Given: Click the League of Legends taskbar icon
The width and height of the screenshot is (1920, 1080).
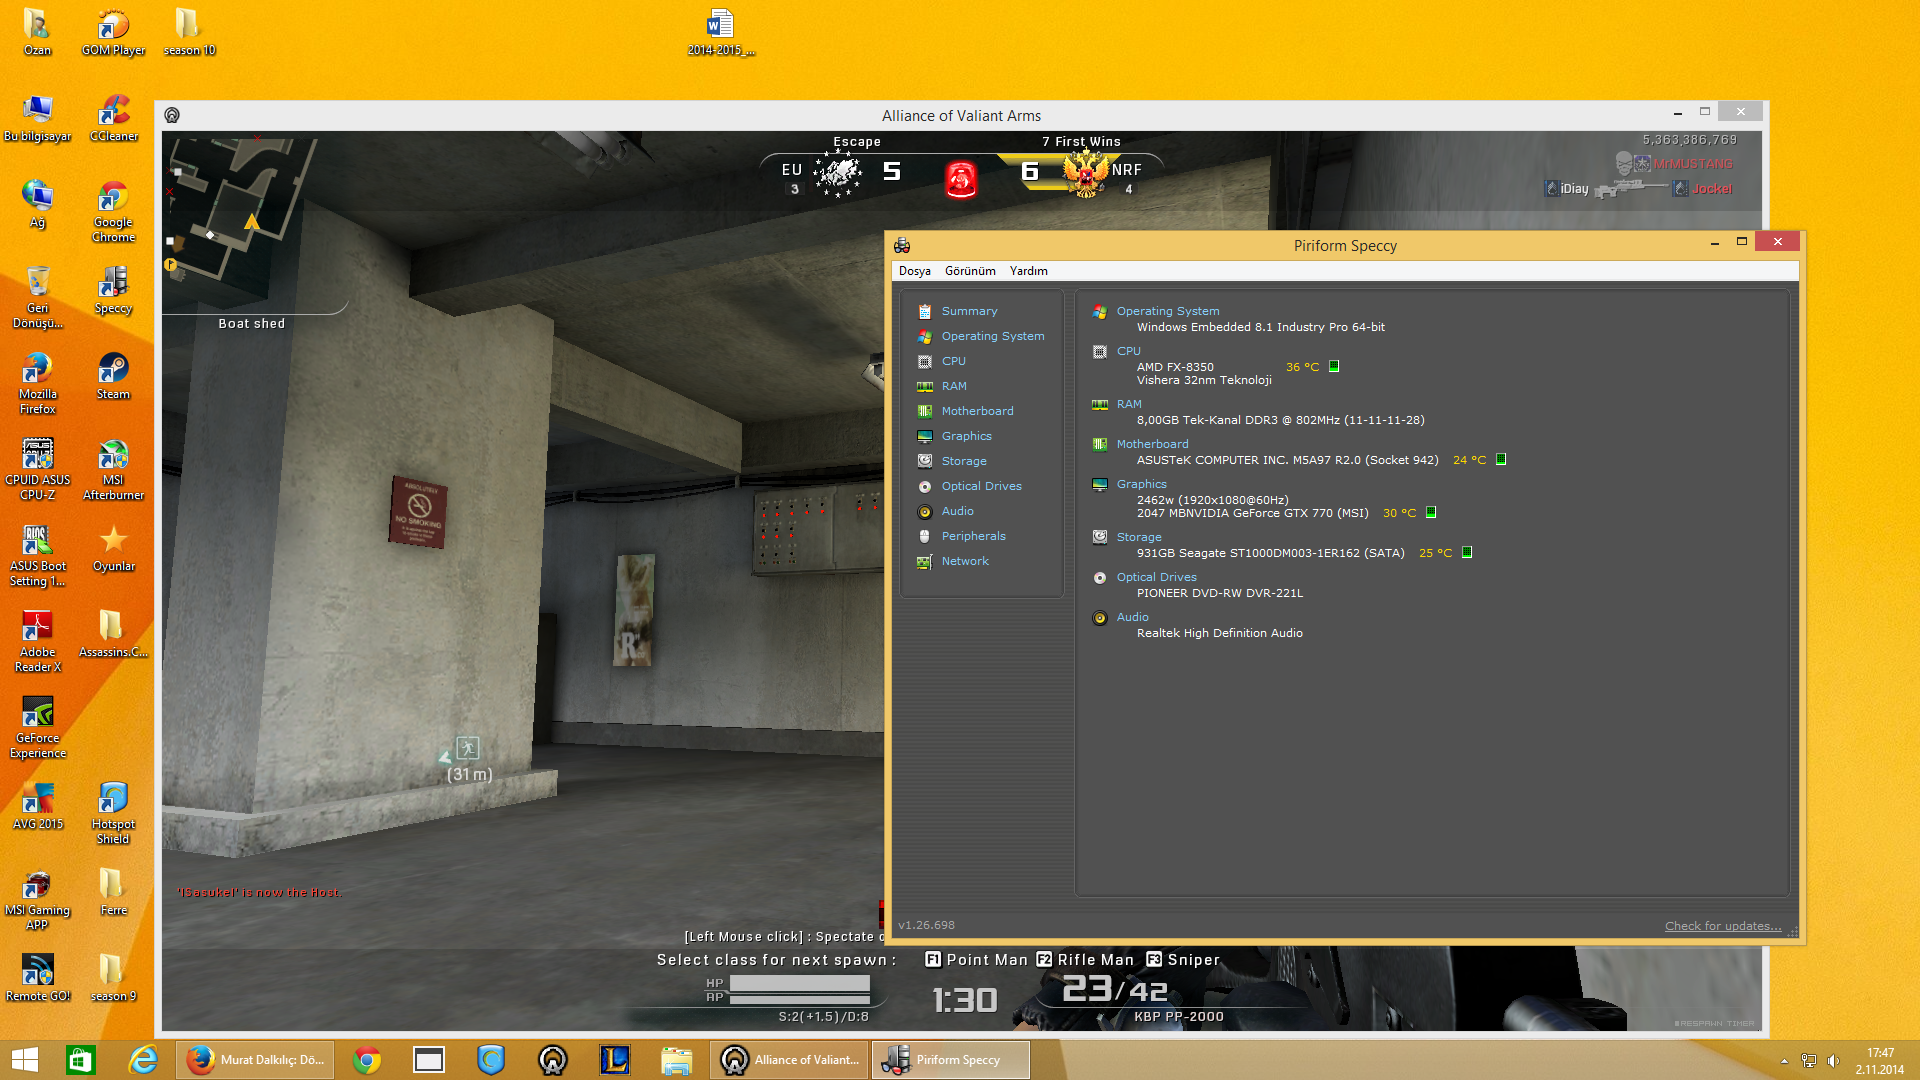Looking at the screenshot, I should [614, 1060].
